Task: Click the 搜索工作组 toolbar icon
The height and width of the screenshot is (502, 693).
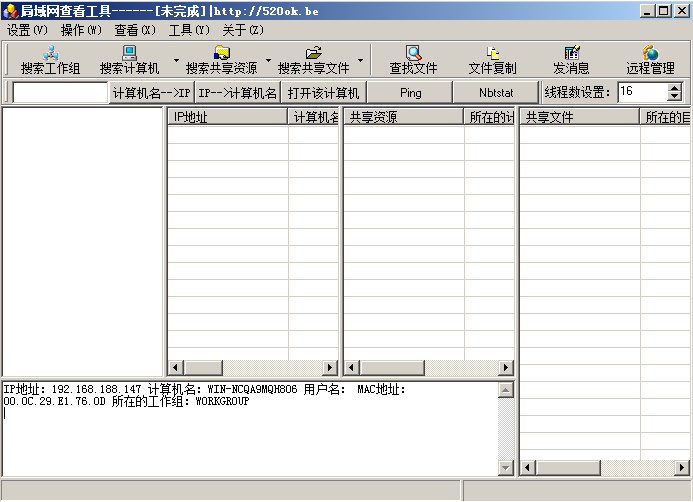Action: click(51, 53)
